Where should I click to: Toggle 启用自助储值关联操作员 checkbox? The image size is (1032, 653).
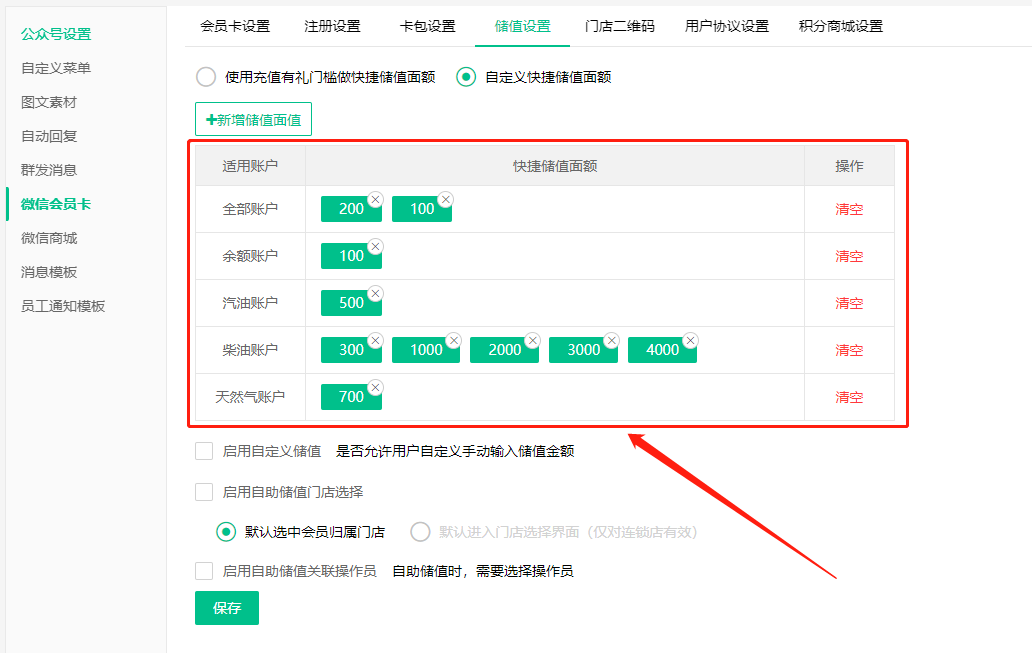[204, 571]
